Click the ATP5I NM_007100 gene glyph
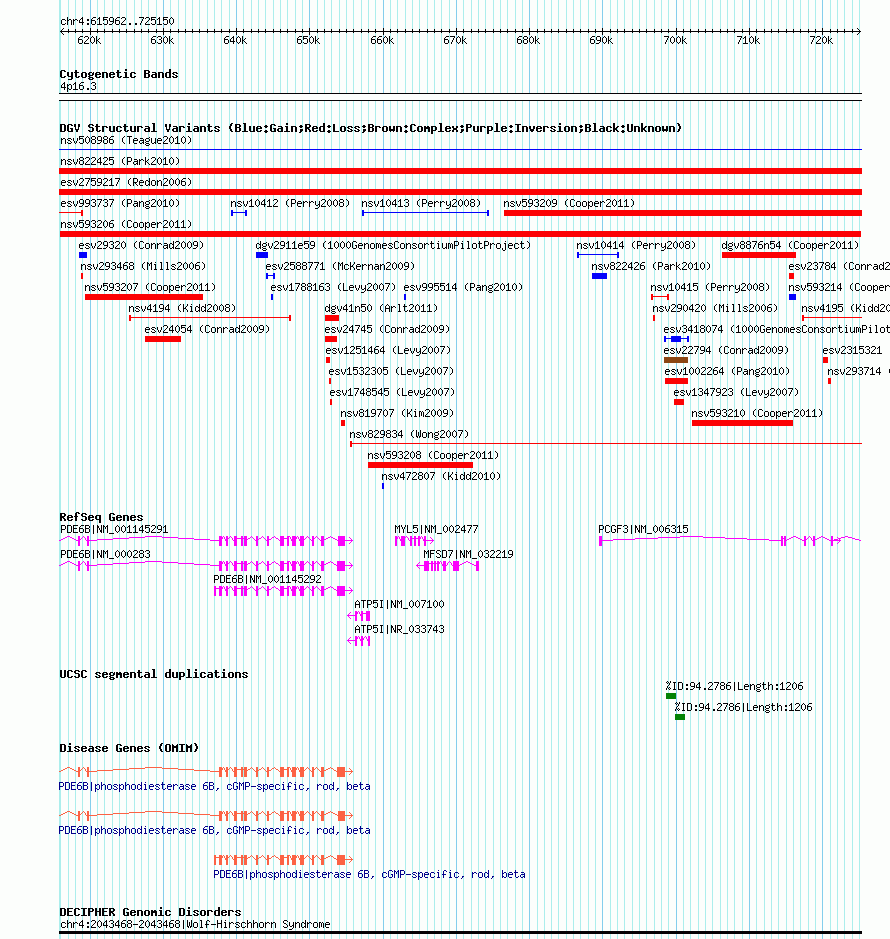The height and width of the screenshot is (939, 890). (359, 616)
